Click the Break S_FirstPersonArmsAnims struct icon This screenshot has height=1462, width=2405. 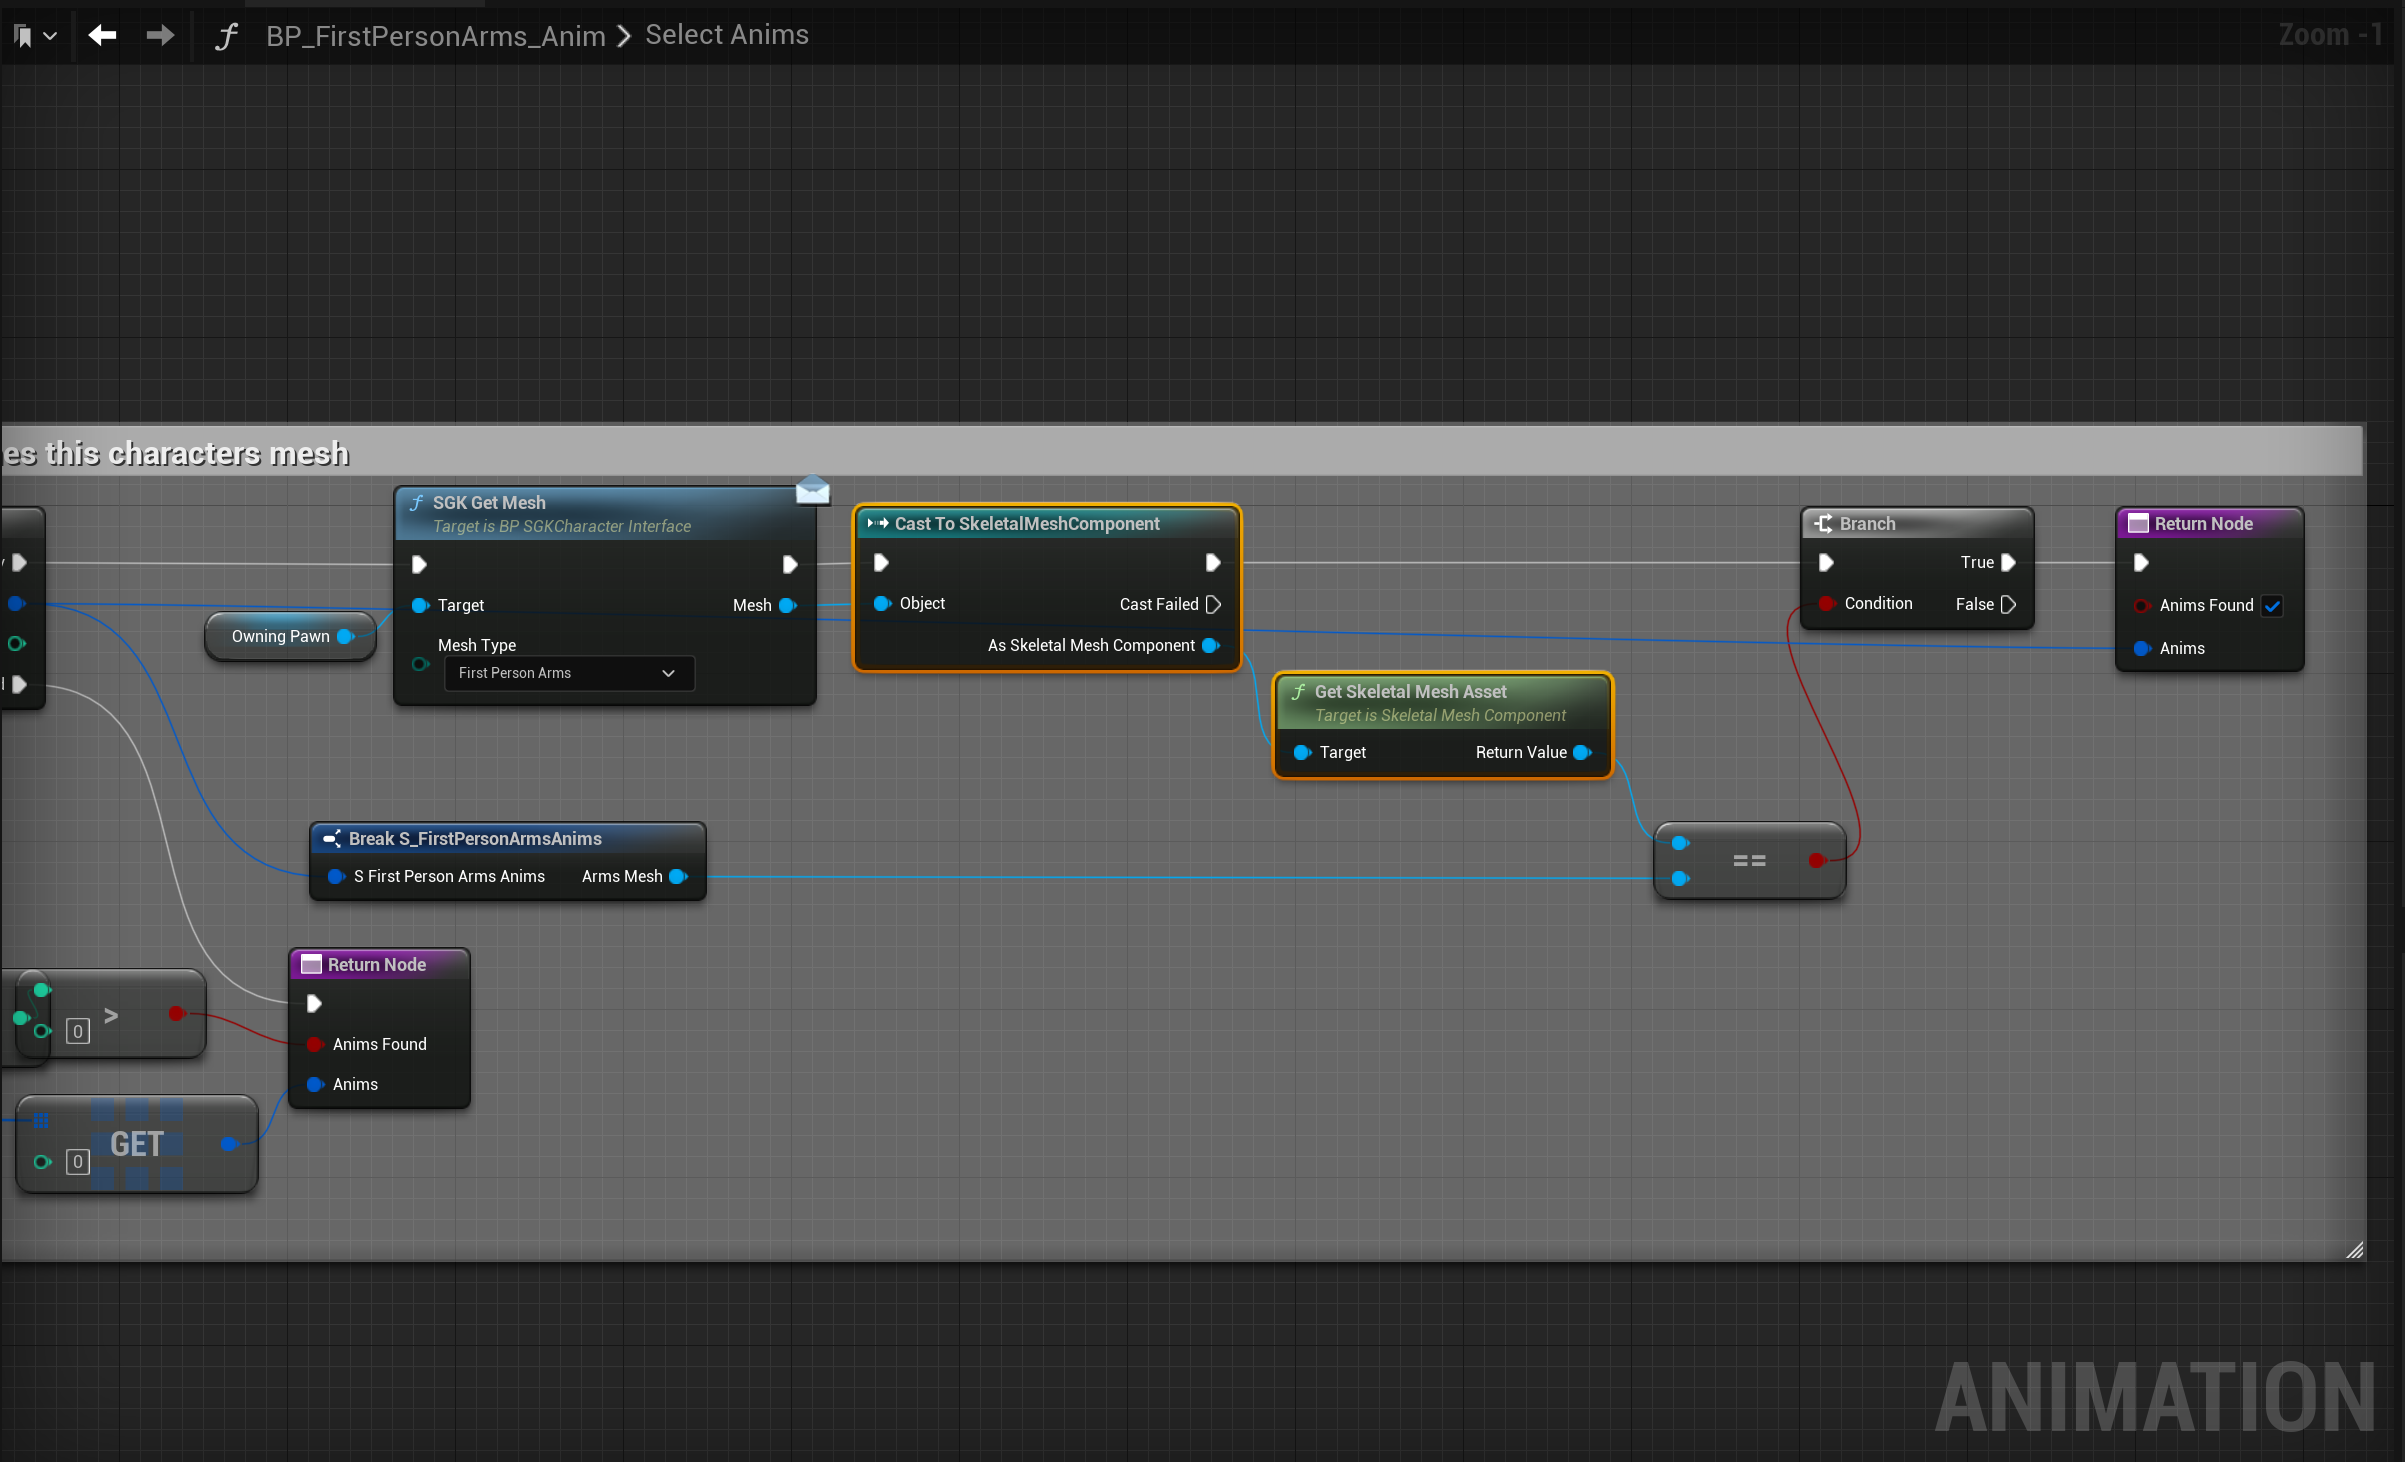[332, 839]
